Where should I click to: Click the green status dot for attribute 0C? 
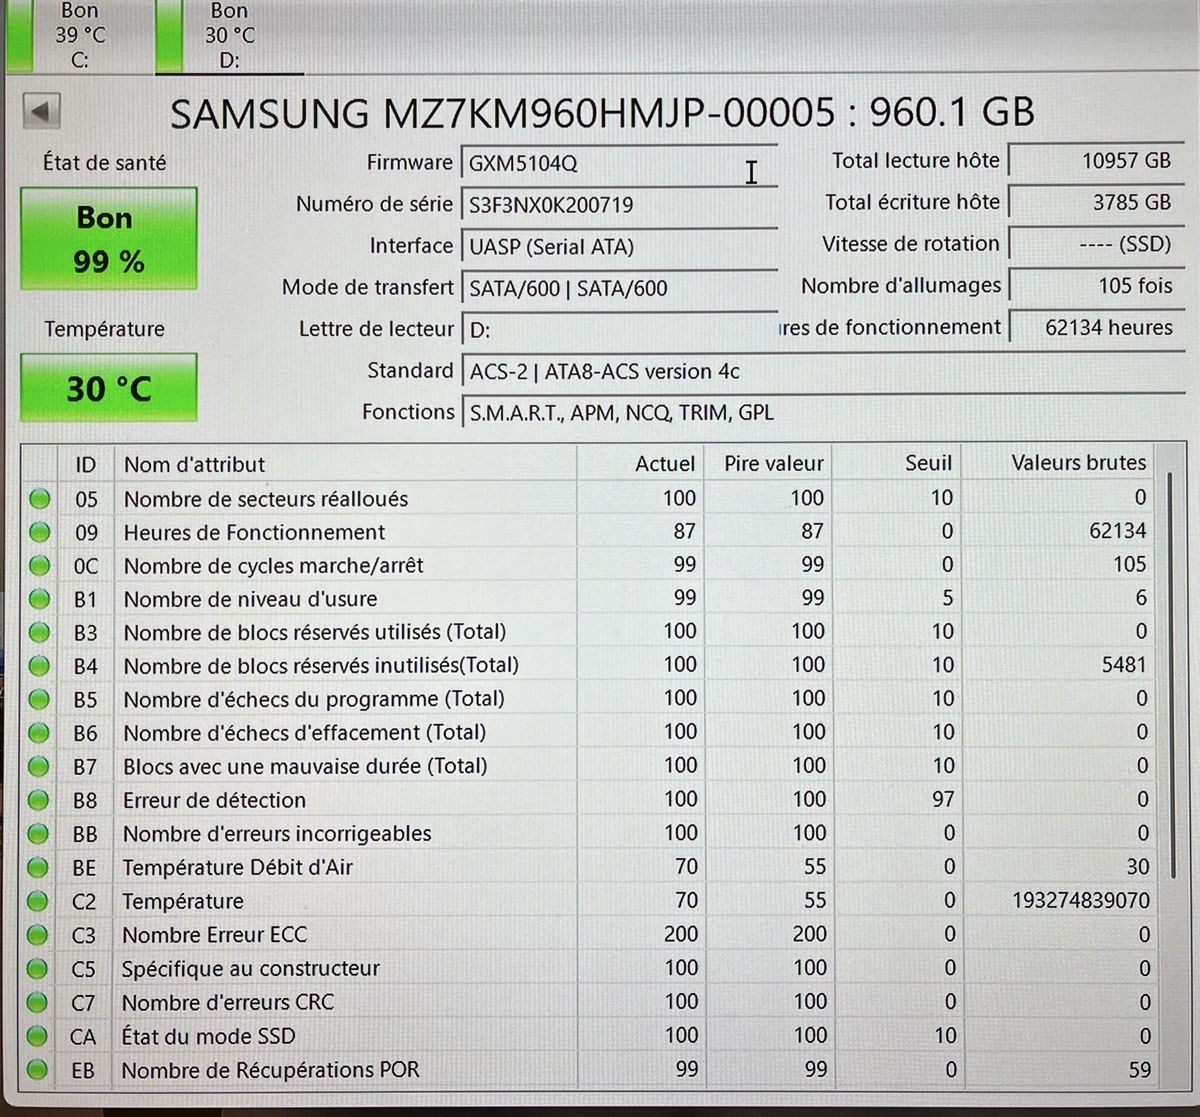pyautogui.click(x=40, y=565)
